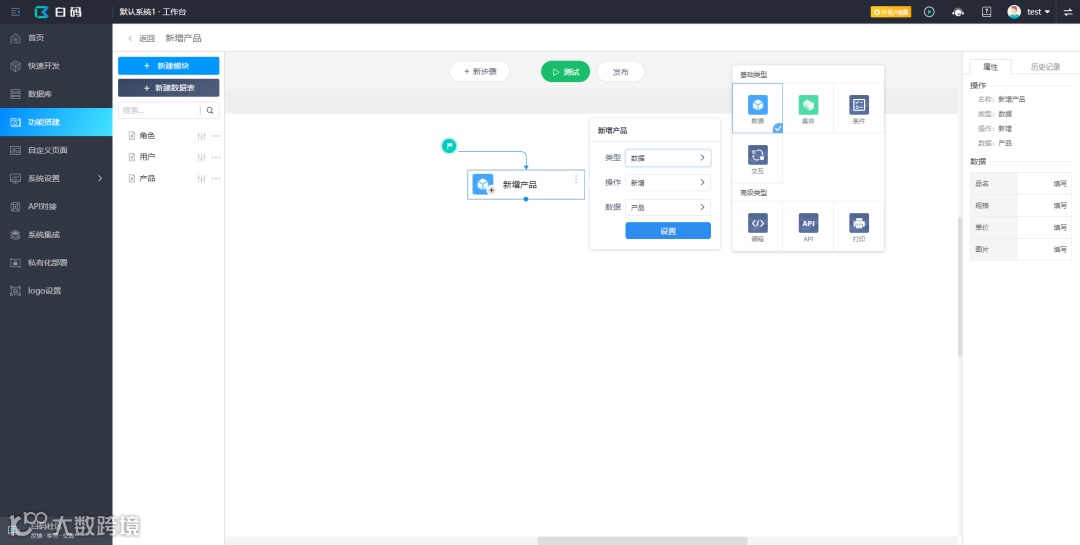Choose the 打印 print type tile
Image resolution: width=1080 pixels, height=545 pixels.
(x=859, y=227)
